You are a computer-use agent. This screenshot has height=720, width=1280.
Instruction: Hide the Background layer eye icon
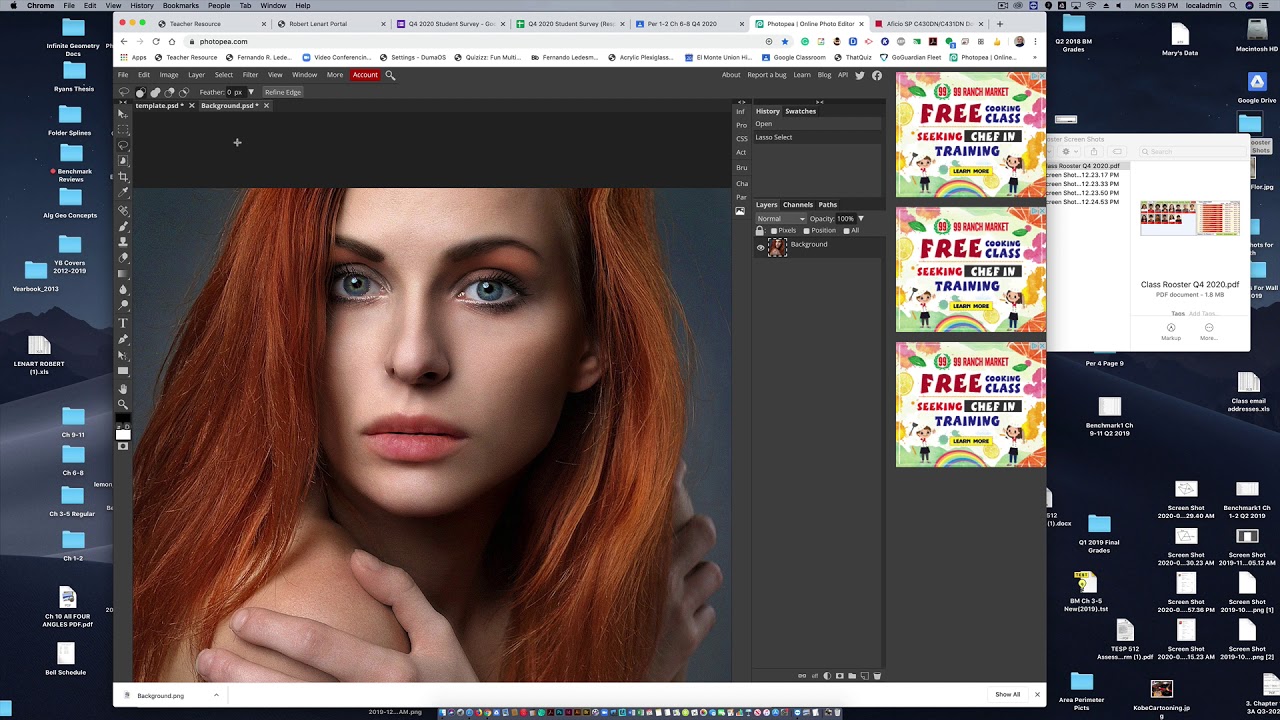click(760, 247)
